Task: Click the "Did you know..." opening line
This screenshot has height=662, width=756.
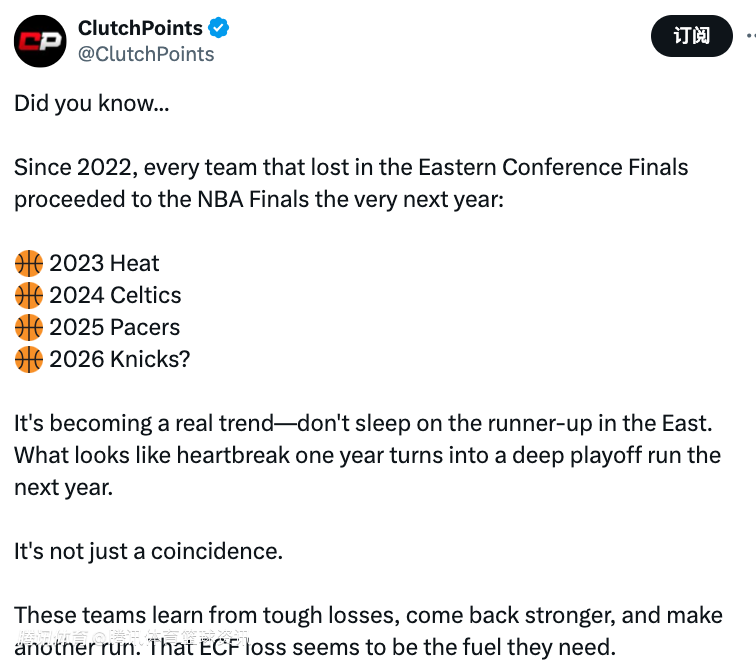Action: pos(92,103)
